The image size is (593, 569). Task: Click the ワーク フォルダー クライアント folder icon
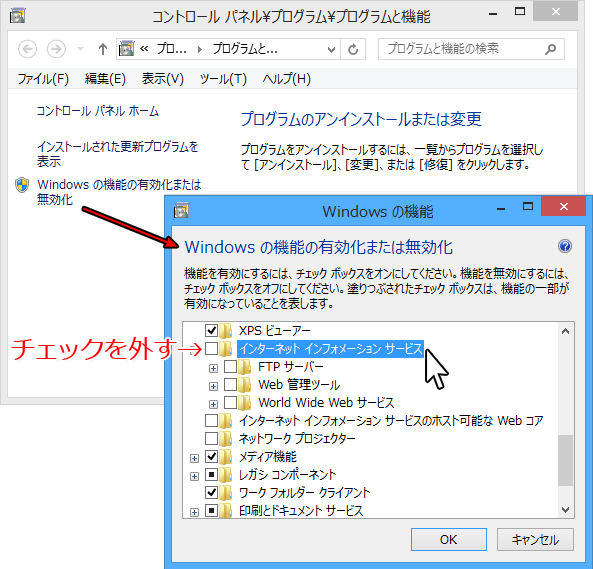(x=226, y=493)
